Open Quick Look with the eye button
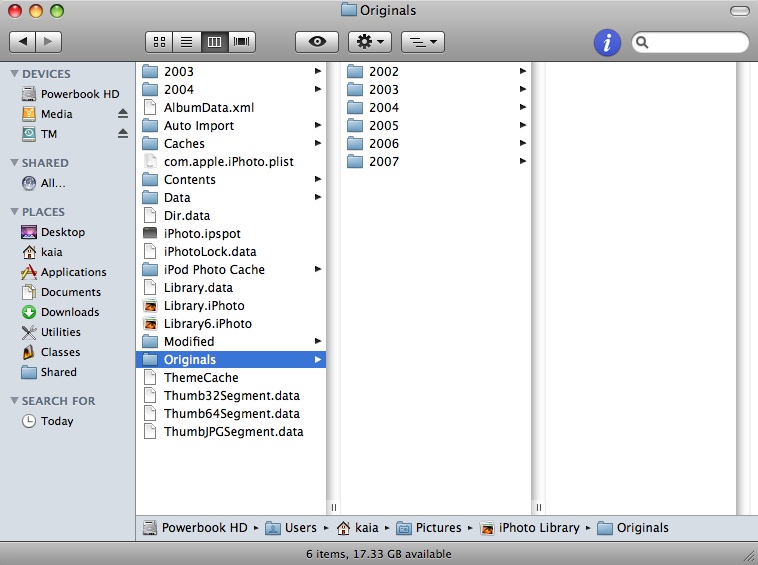The width and height of the screenshot is (758, 565). [317, 42]
